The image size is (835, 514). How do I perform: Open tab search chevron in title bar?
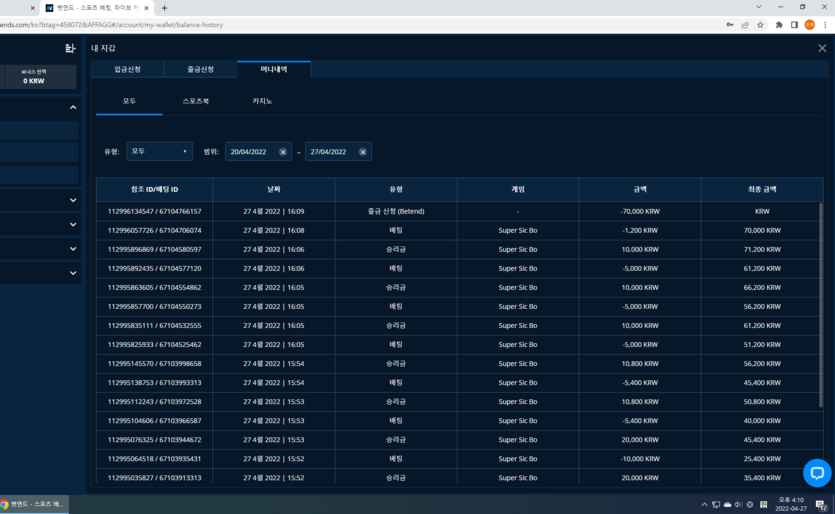tap(759, 7)
